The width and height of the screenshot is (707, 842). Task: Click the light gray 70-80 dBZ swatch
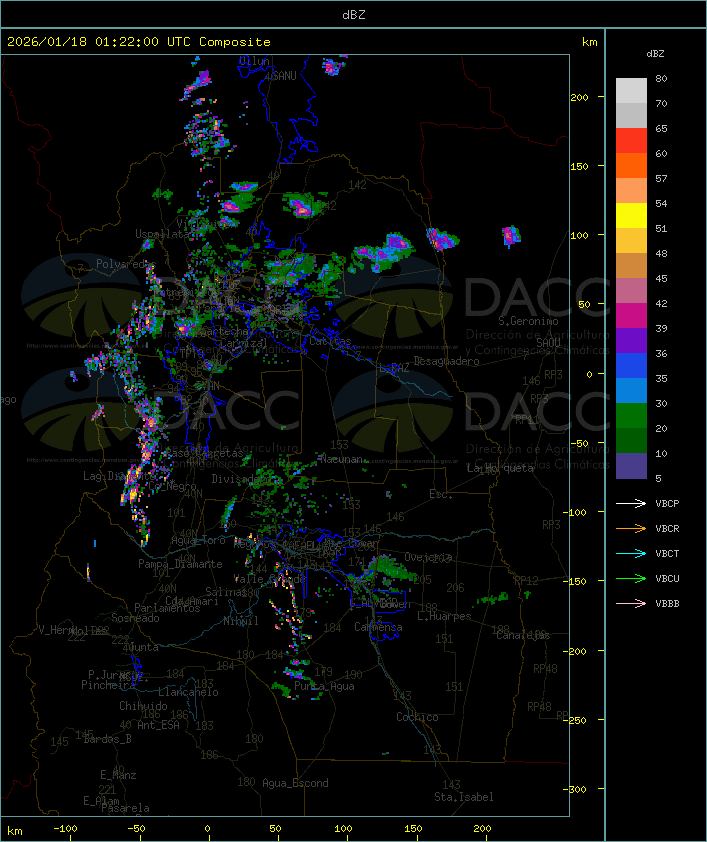click(631, 91)
